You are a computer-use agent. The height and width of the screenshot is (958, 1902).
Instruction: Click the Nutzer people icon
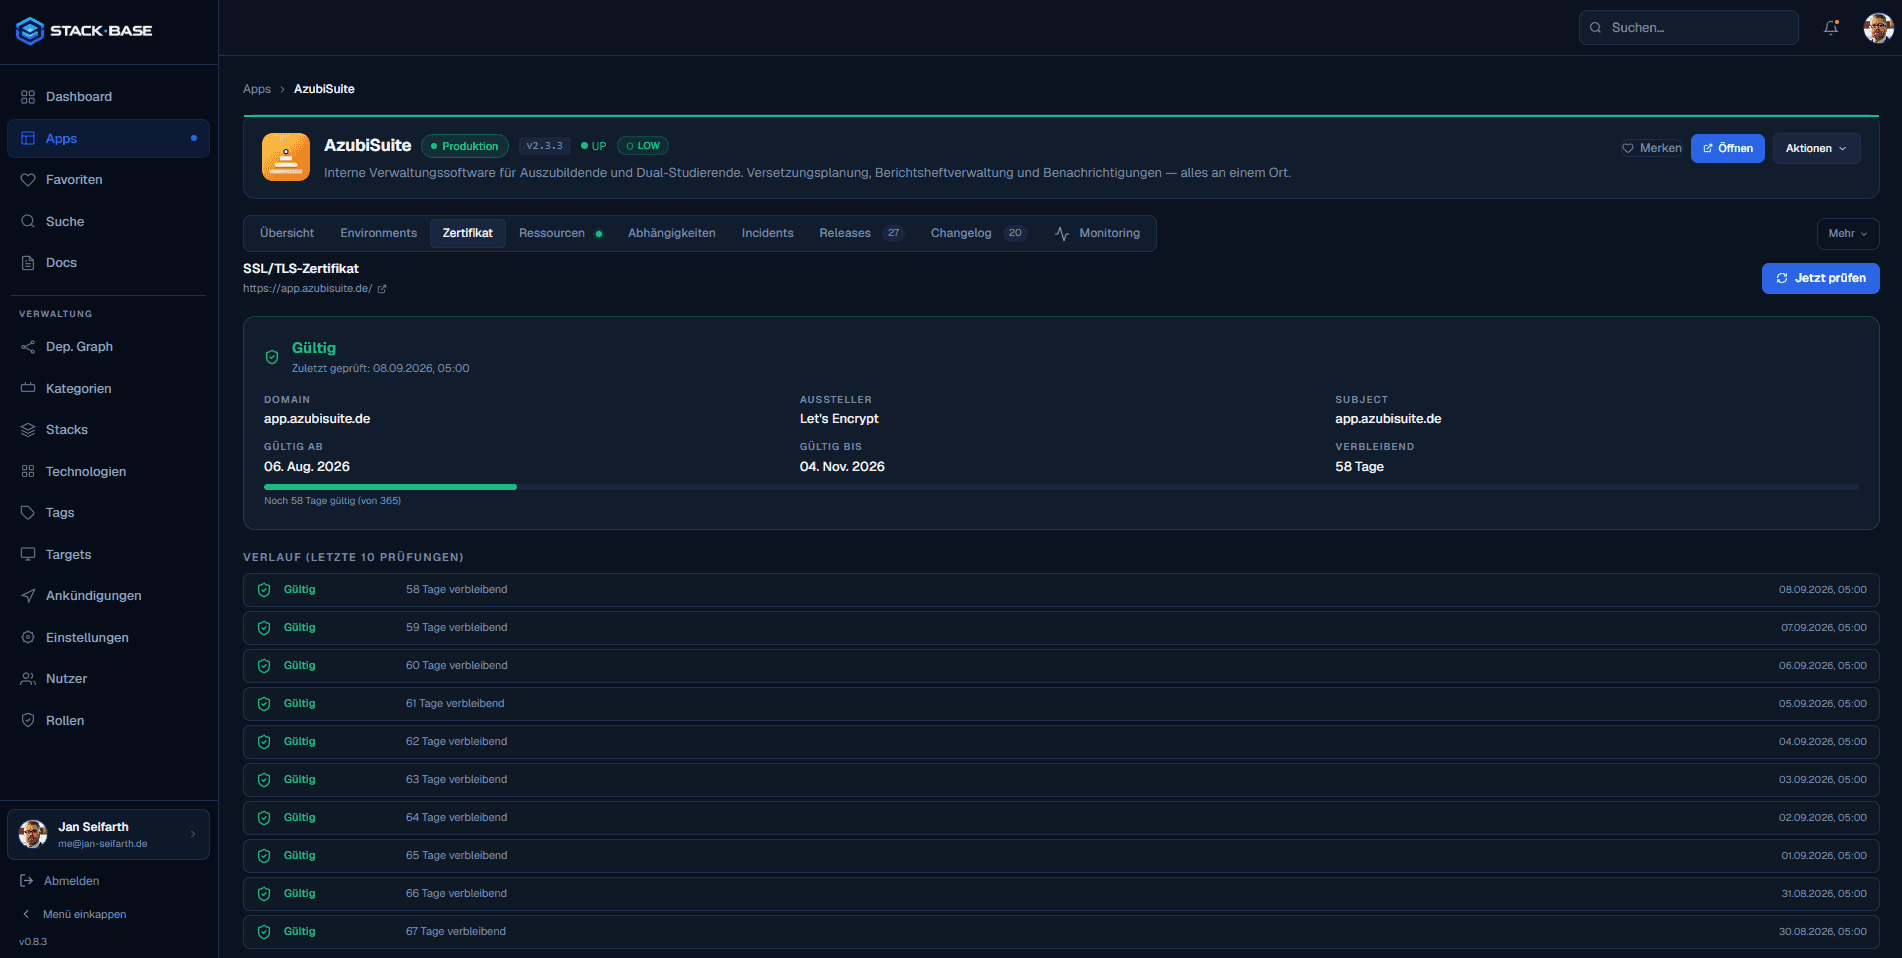pos(28,679)
